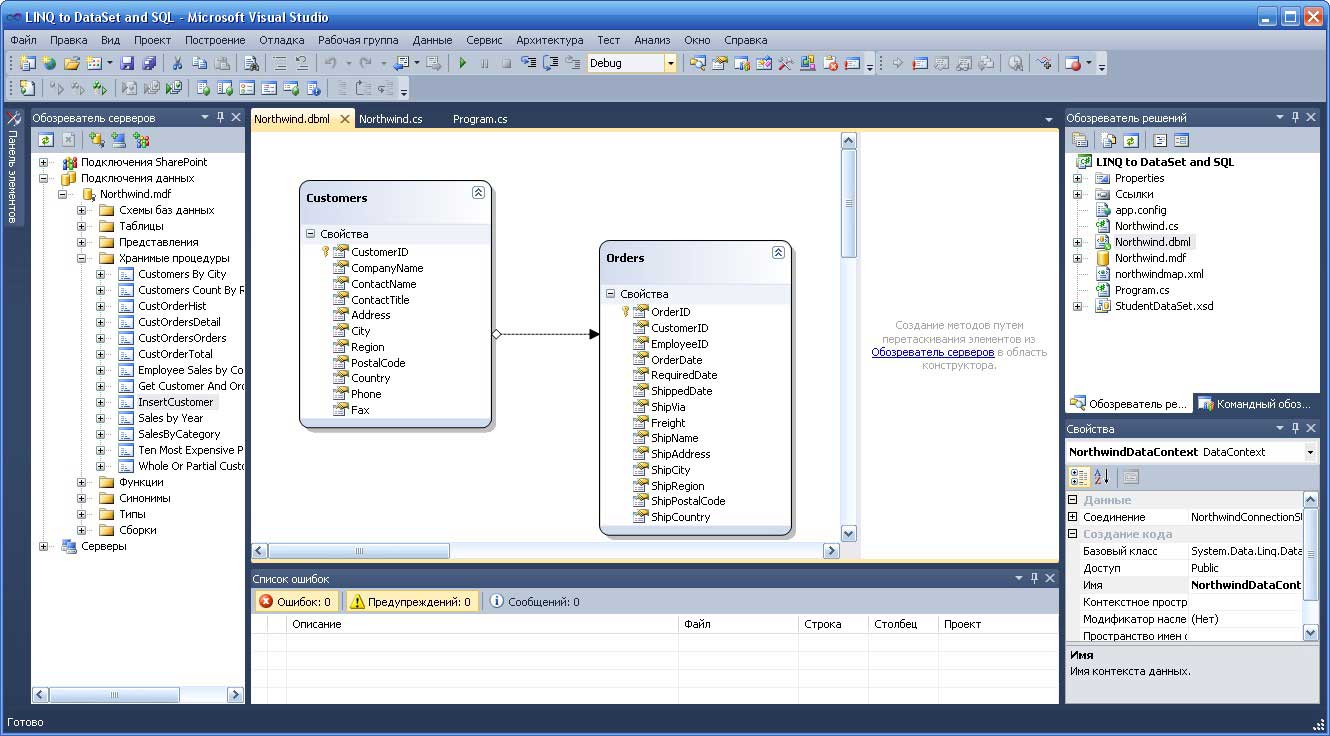Toggle auto-hide pin on Properties panel
This screenshot has width=1330, height=736.
pos(1295,429)
